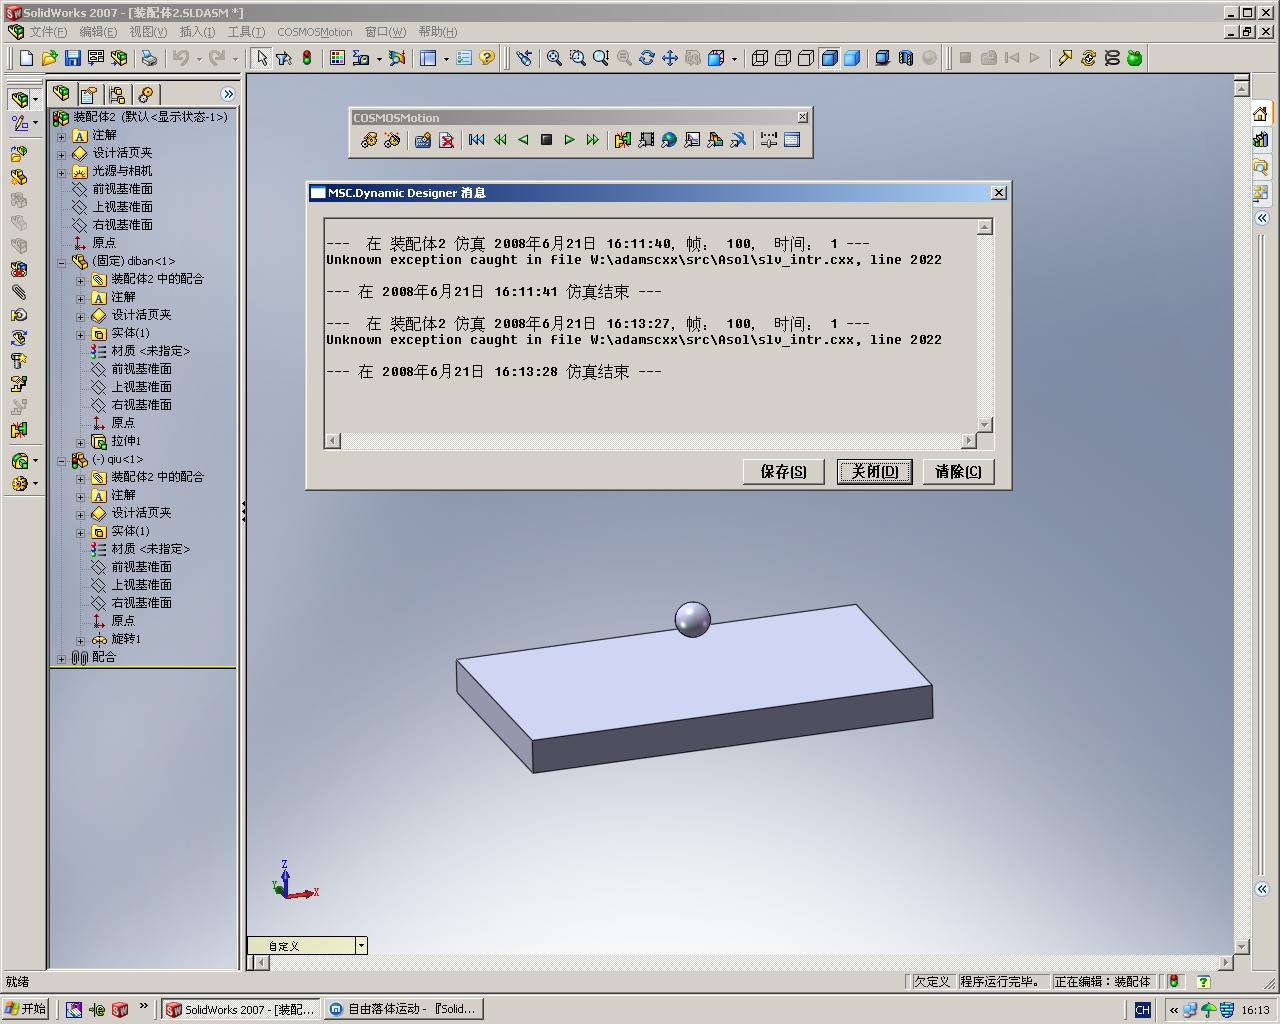Open the COSMOSMotion options window icon

[x=792, y=140]
